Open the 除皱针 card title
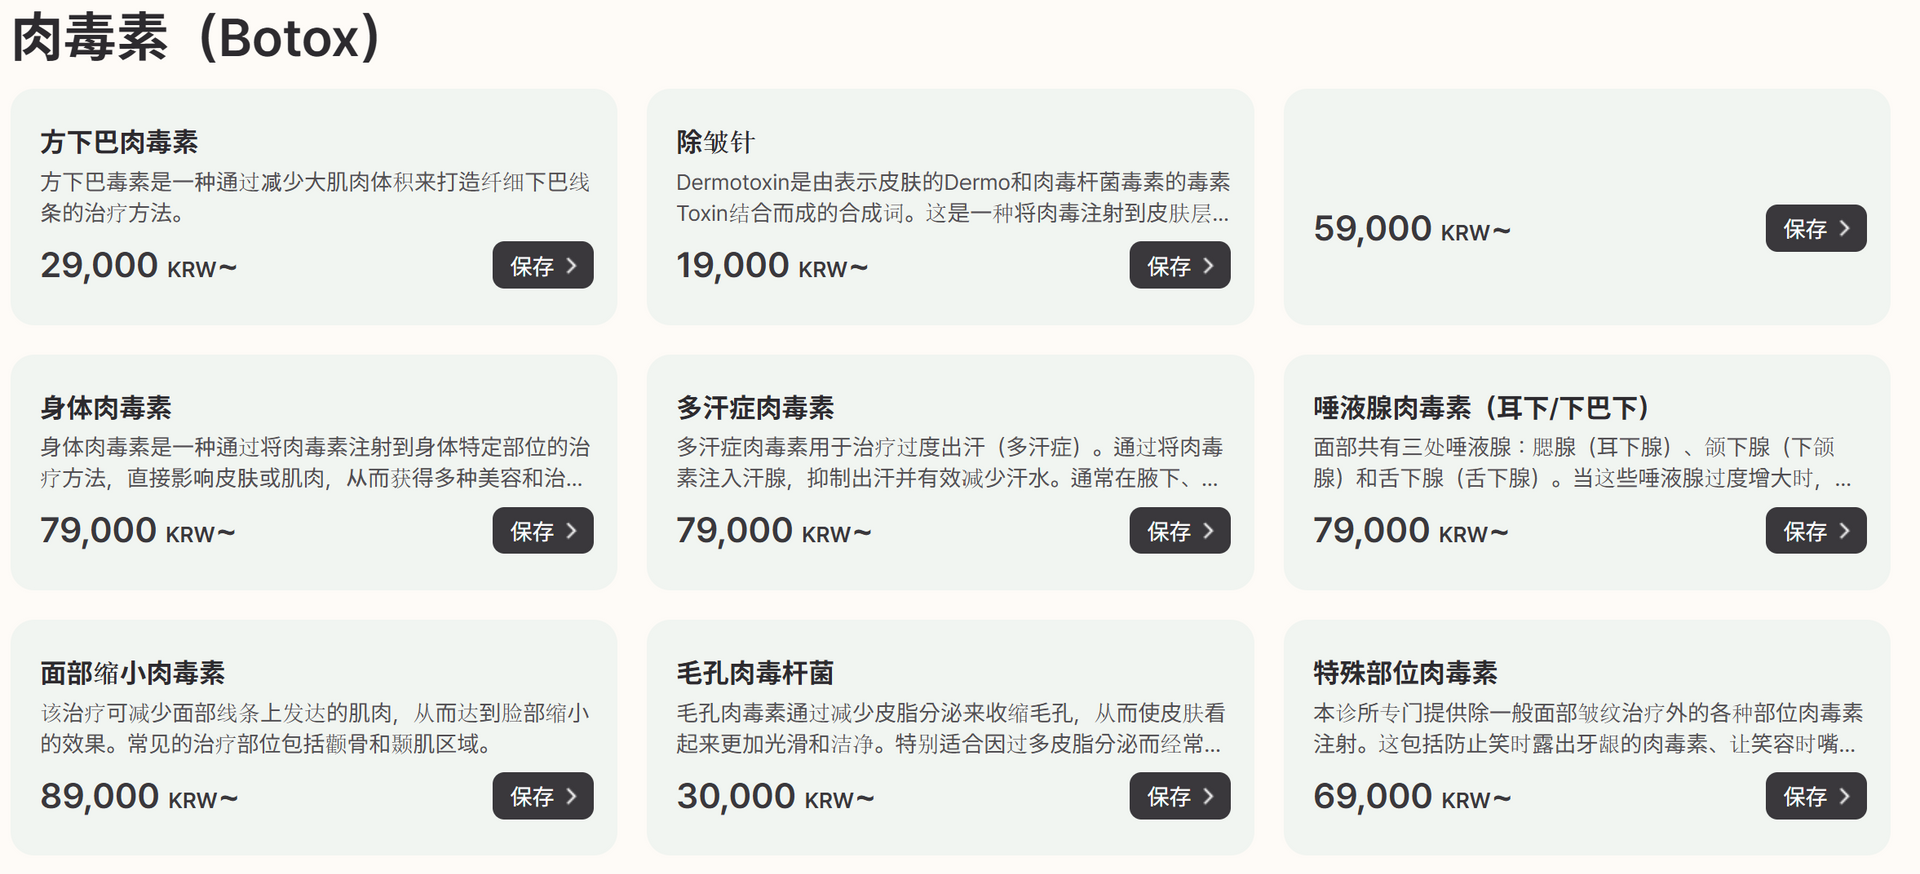Image resolution: width=1920 pixels, height=874 pixels. (x=715, y=142)
